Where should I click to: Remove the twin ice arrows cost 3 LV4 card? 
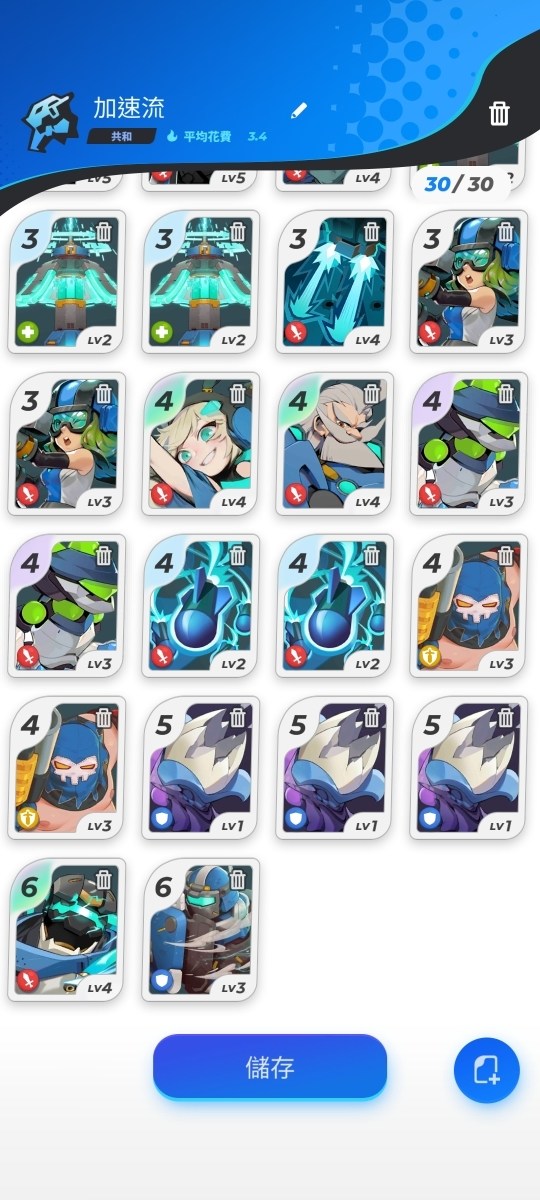372,232
